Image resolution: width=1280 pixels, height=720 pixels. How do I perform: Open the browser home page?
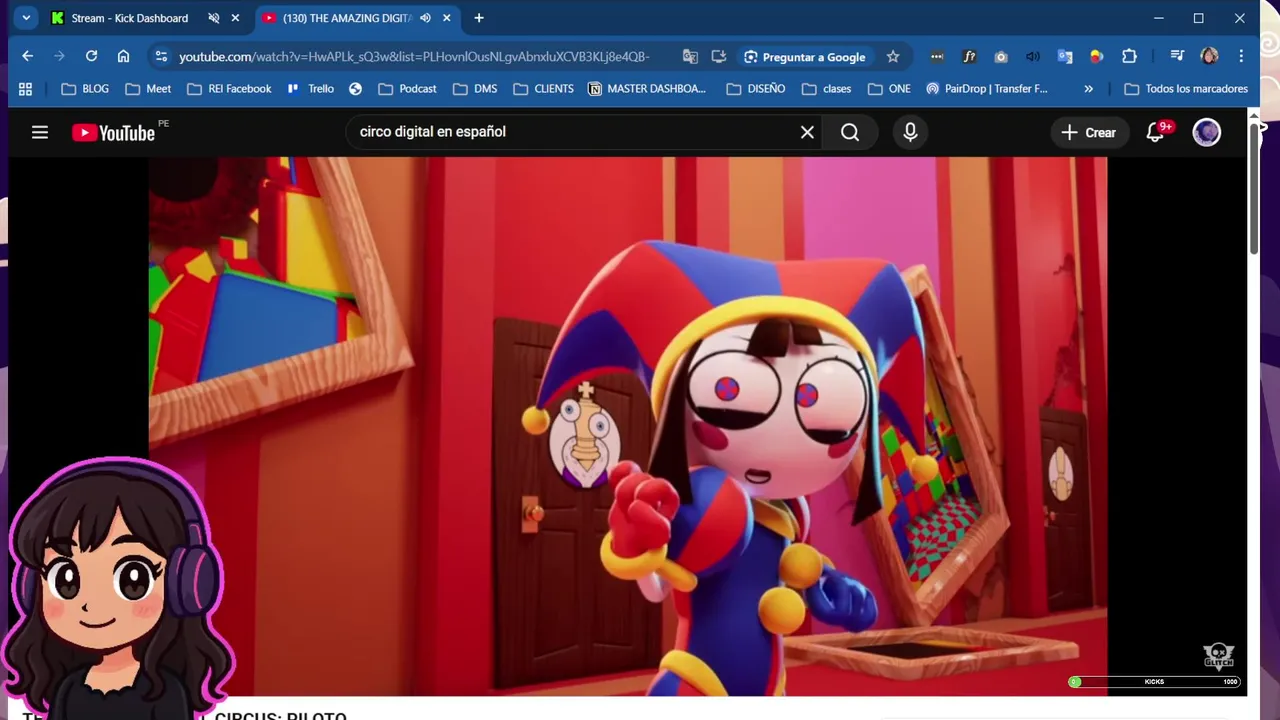point(123,56)
